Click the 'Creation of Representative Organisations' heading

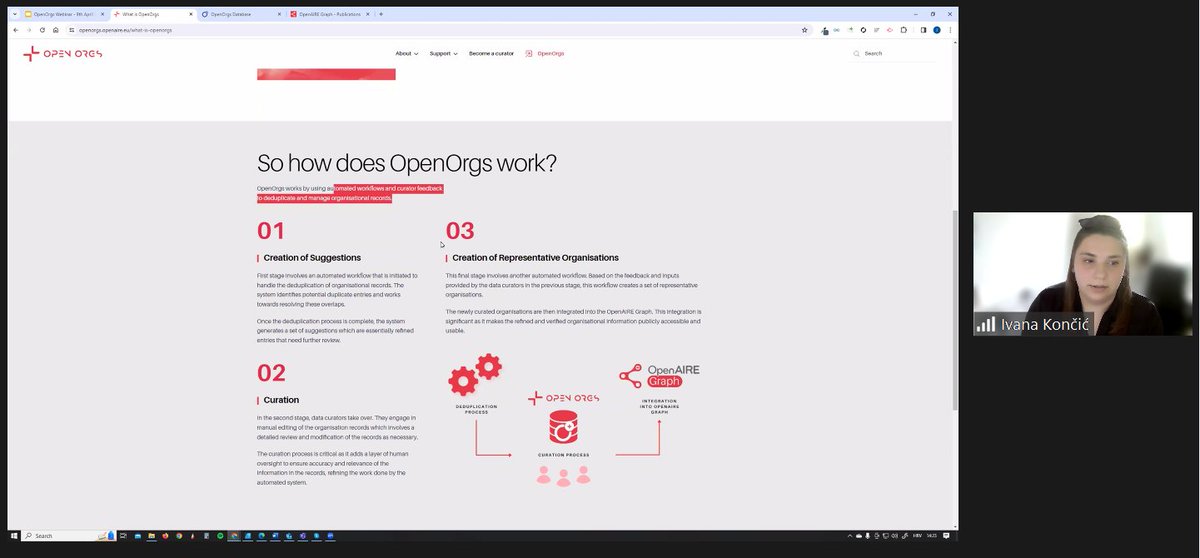(x=535, y=257)
